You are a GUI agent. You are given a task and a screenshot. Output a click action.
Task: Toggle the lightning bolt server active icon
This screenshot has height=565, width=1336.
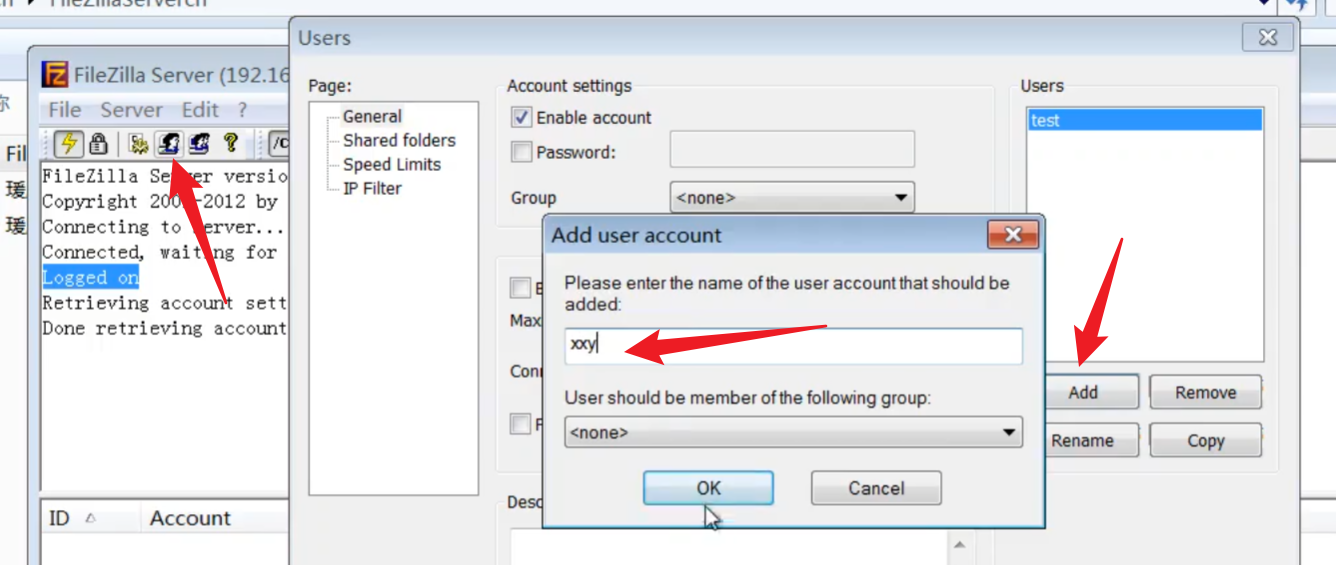point(68,144)
